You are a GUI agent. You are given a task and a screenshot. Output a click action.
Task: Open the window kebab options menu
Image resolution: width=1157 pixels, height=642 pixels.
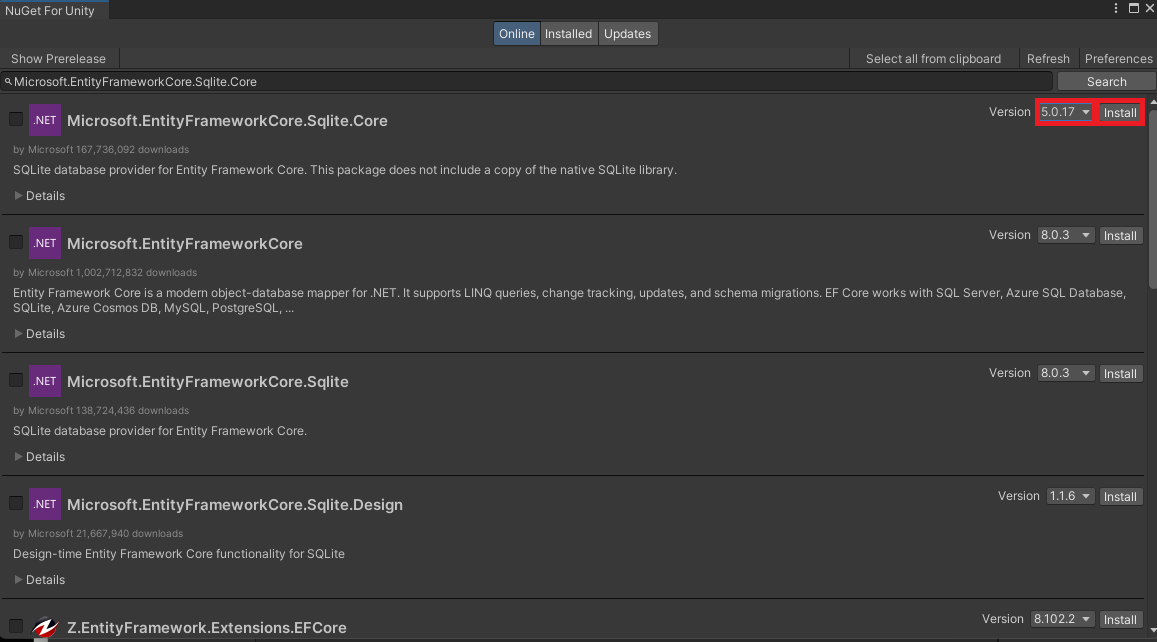click(1116, 8)
